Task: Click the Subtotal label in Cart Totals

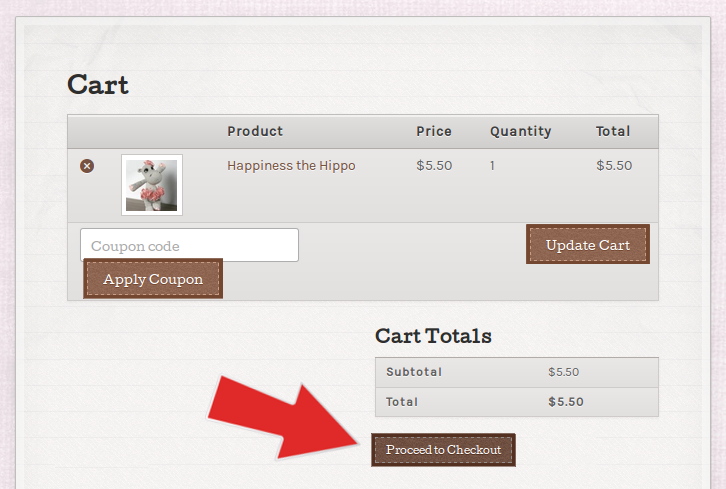Action: (x=414, y=372)
